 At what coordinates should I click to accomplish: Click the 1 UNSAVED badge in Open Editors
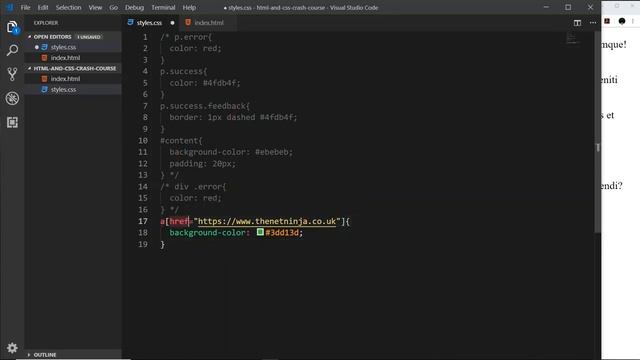pos(89,37)
